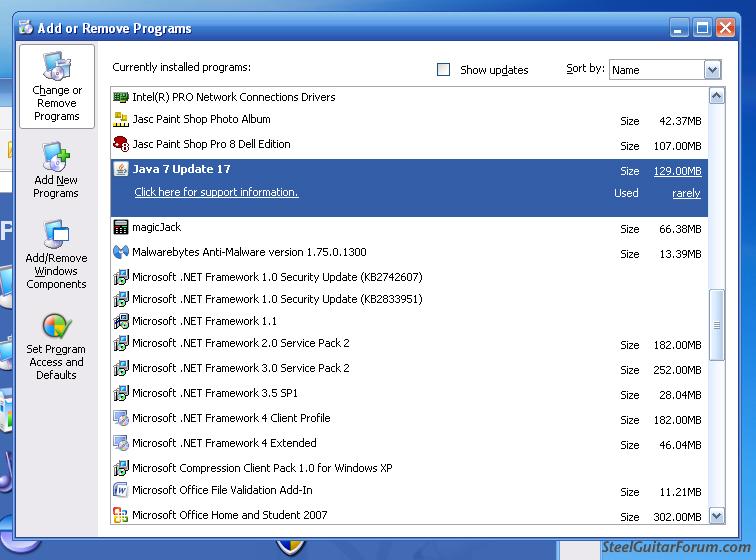Click Jasc Paint Shop Pro 8 icon

(x=121, y=144)
